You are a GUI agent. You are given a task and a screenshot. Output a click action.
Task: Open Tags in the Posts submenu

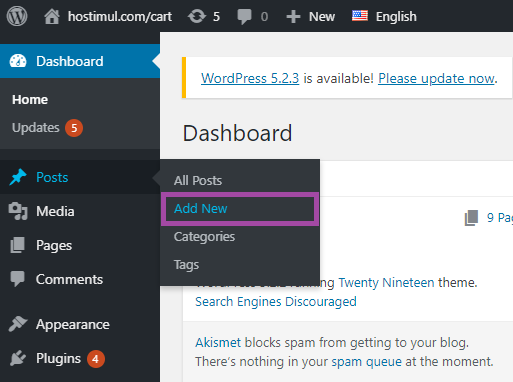(186, 265)
